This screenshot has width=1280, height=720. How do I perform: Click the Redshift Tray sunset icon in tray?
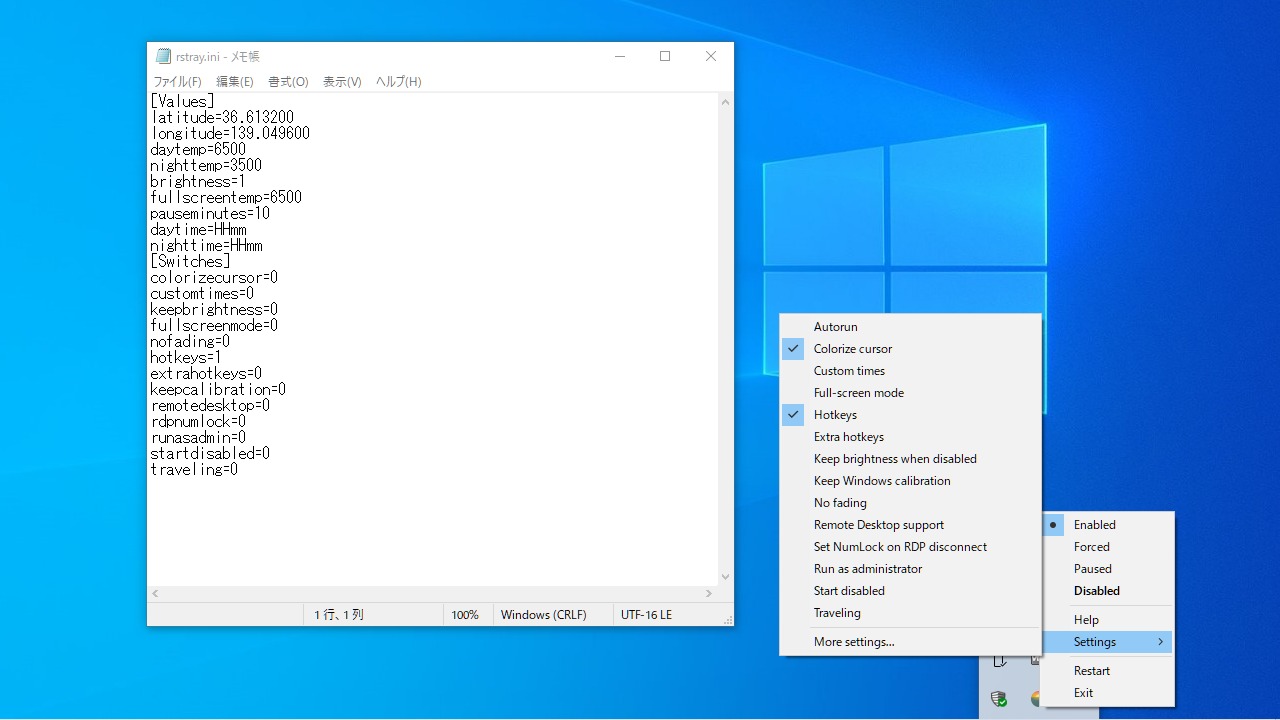click(1036, 698)
